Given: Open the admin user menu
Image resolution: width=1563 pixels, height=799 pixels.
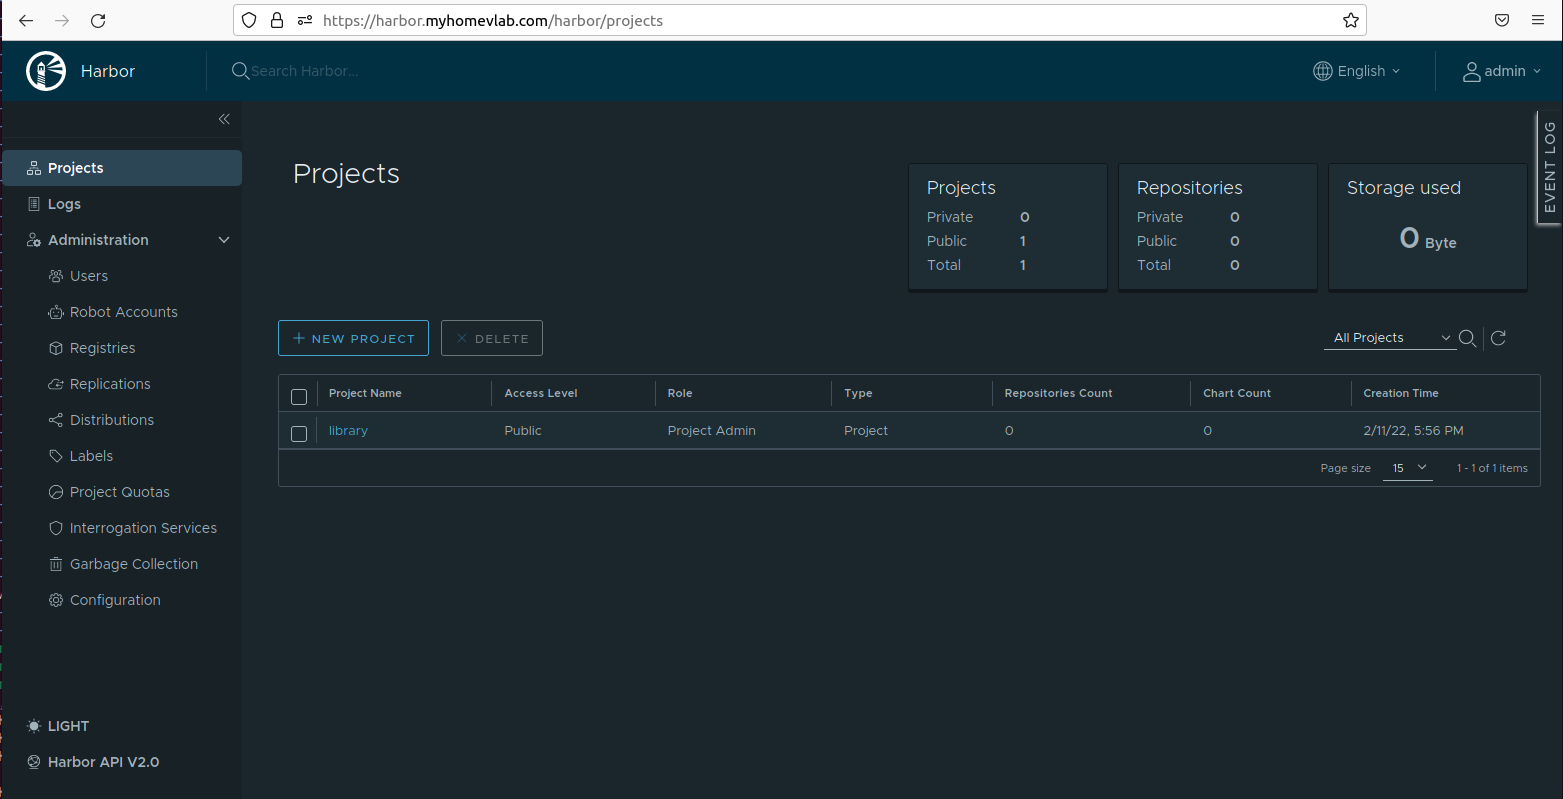Looking at the screenshot, I should [1502, 71].
